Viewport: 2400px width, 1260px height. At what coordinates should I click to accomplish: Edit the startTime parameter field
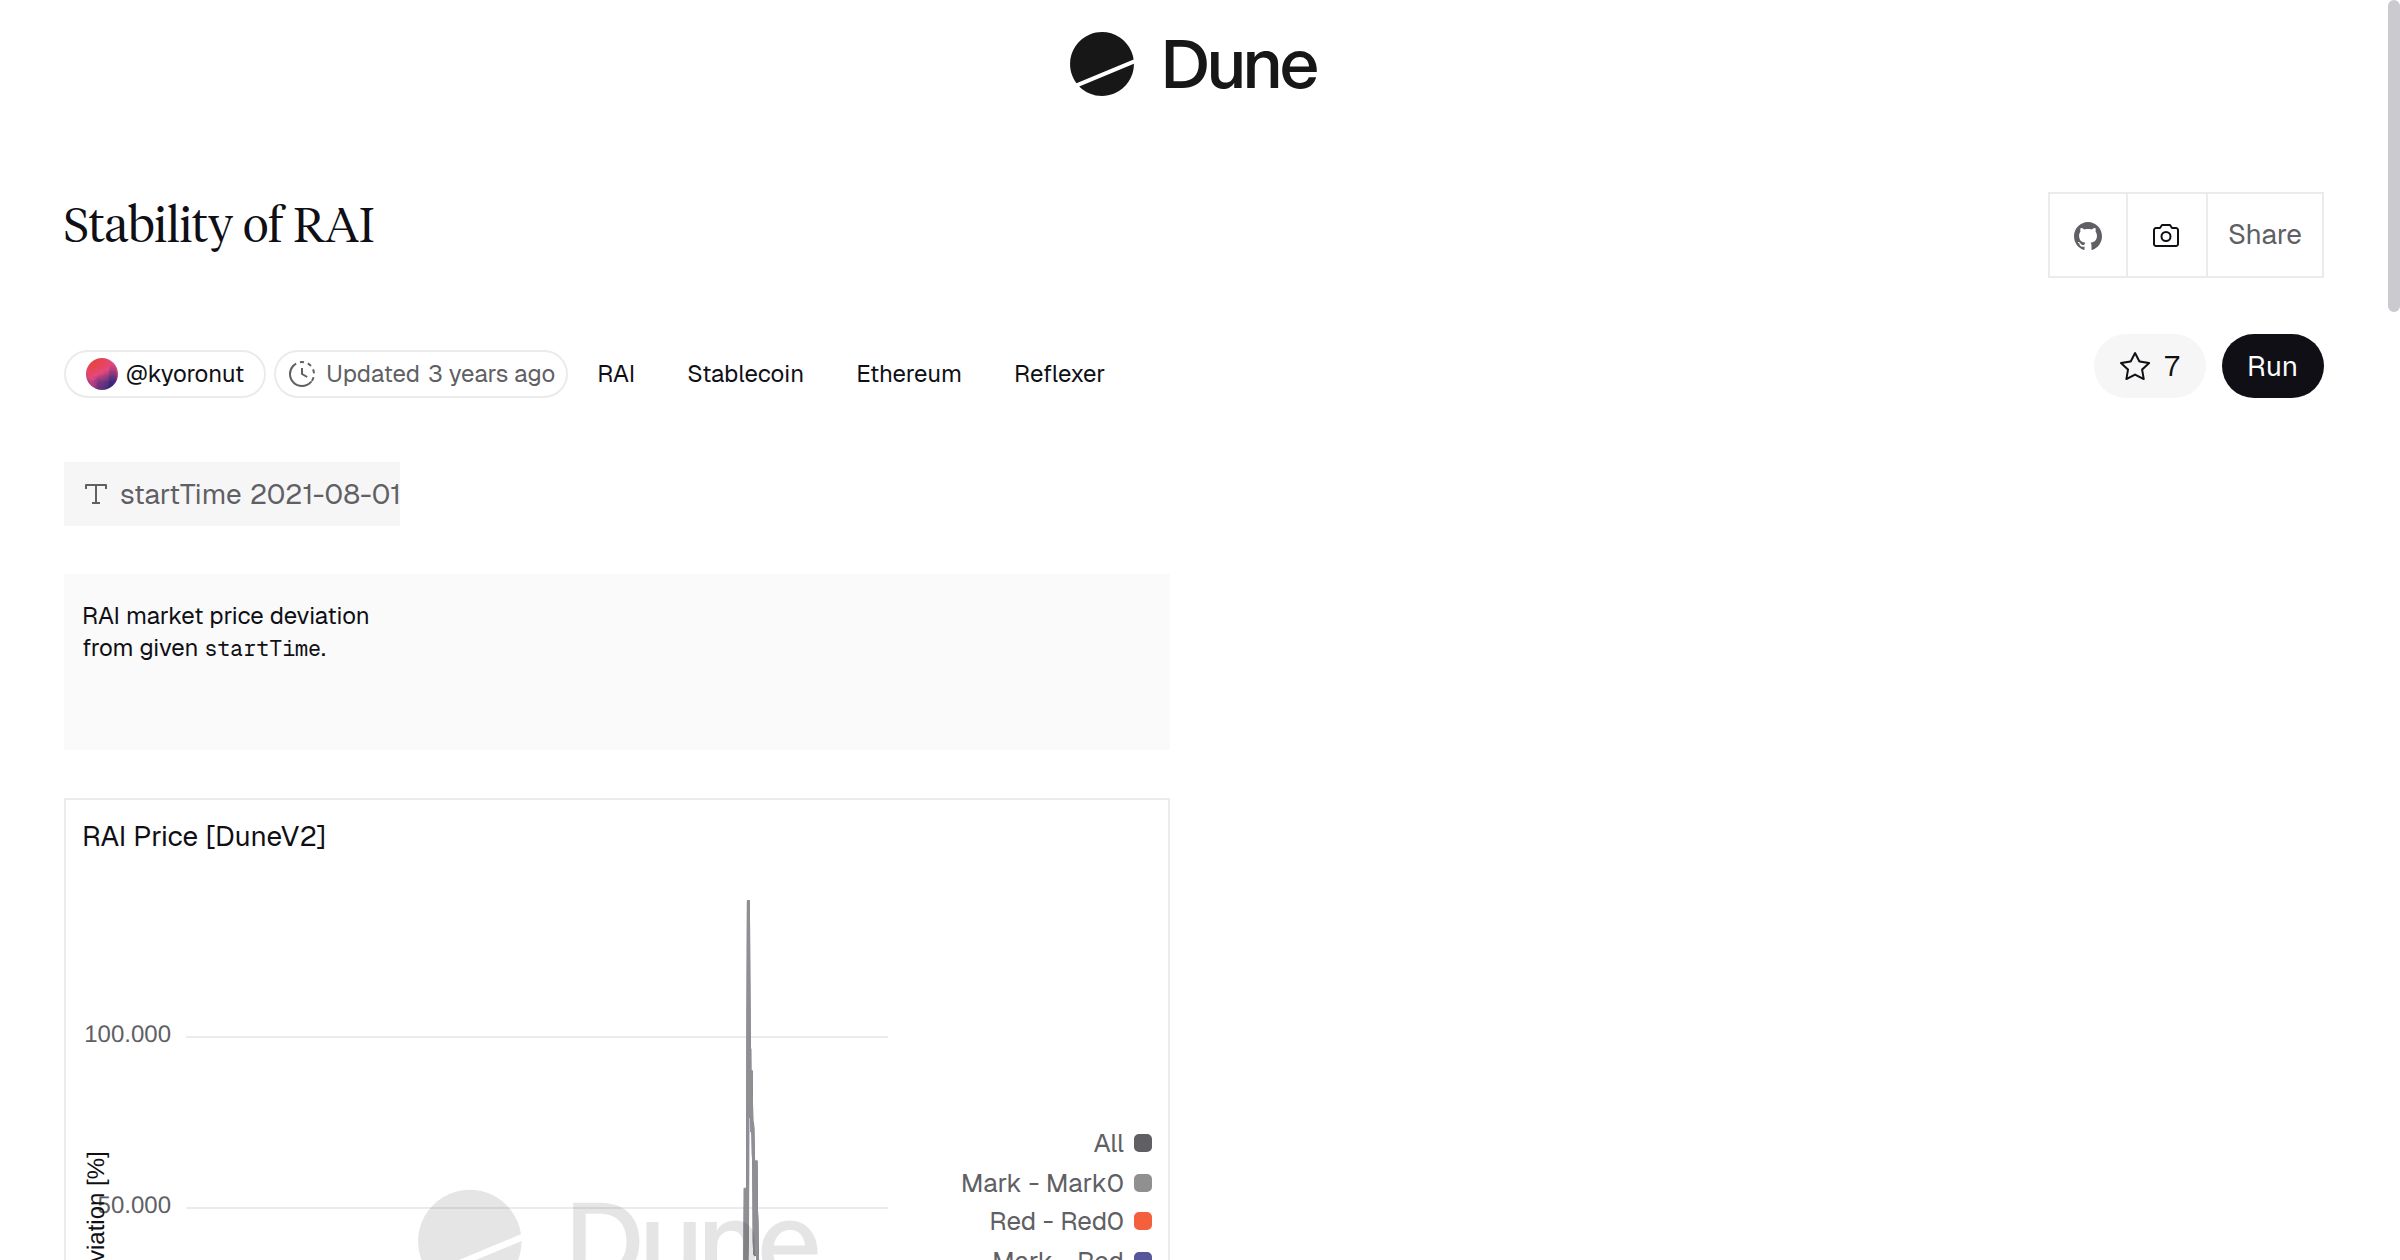323,494
